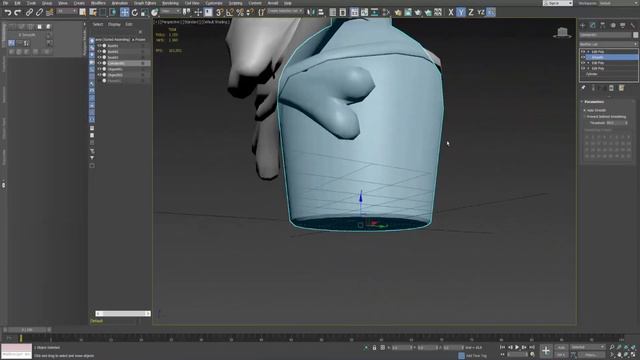Open the Hierarchy command panel tab
This screenshot has width=640, height=360.
[603, 25]
